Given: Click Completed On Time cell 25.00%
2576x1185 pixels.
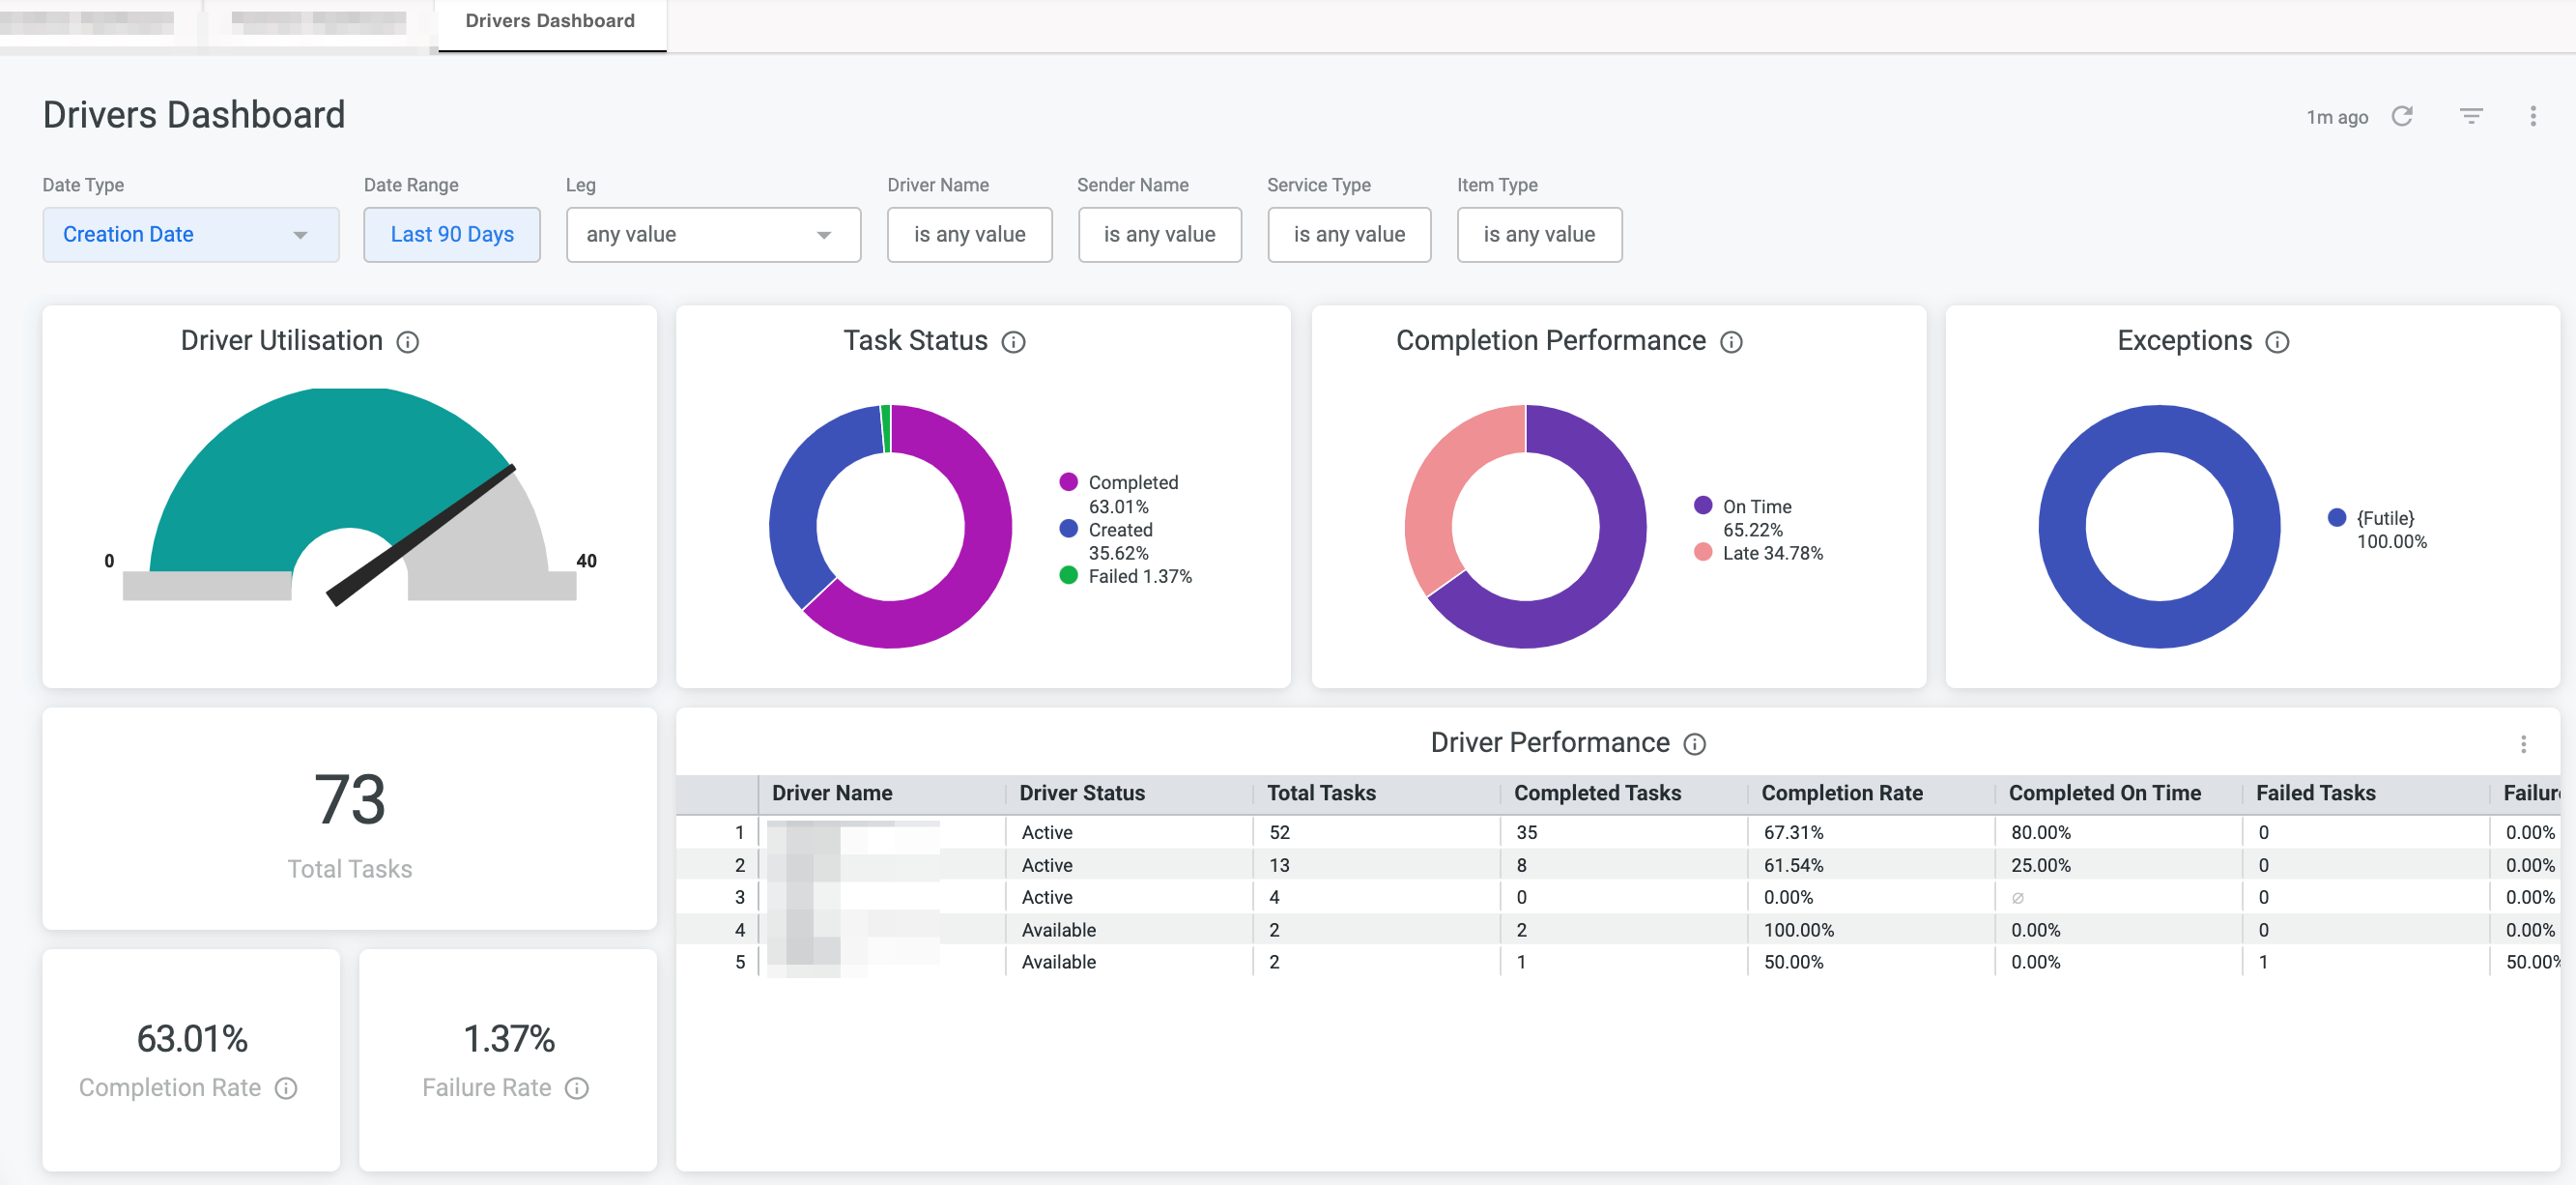Looking at the screenshot, I should 2040,865.
